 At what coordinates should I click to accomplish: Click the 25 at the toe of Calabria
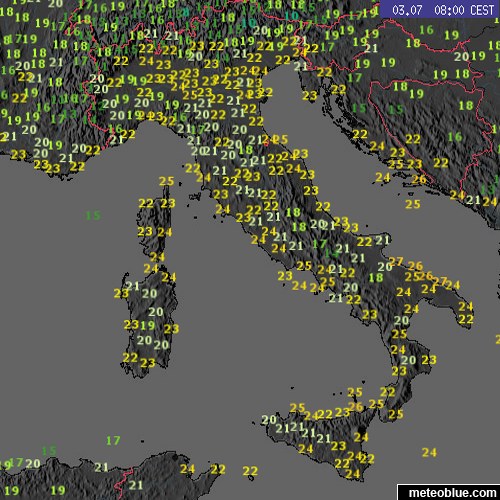[x=396, y=414]
